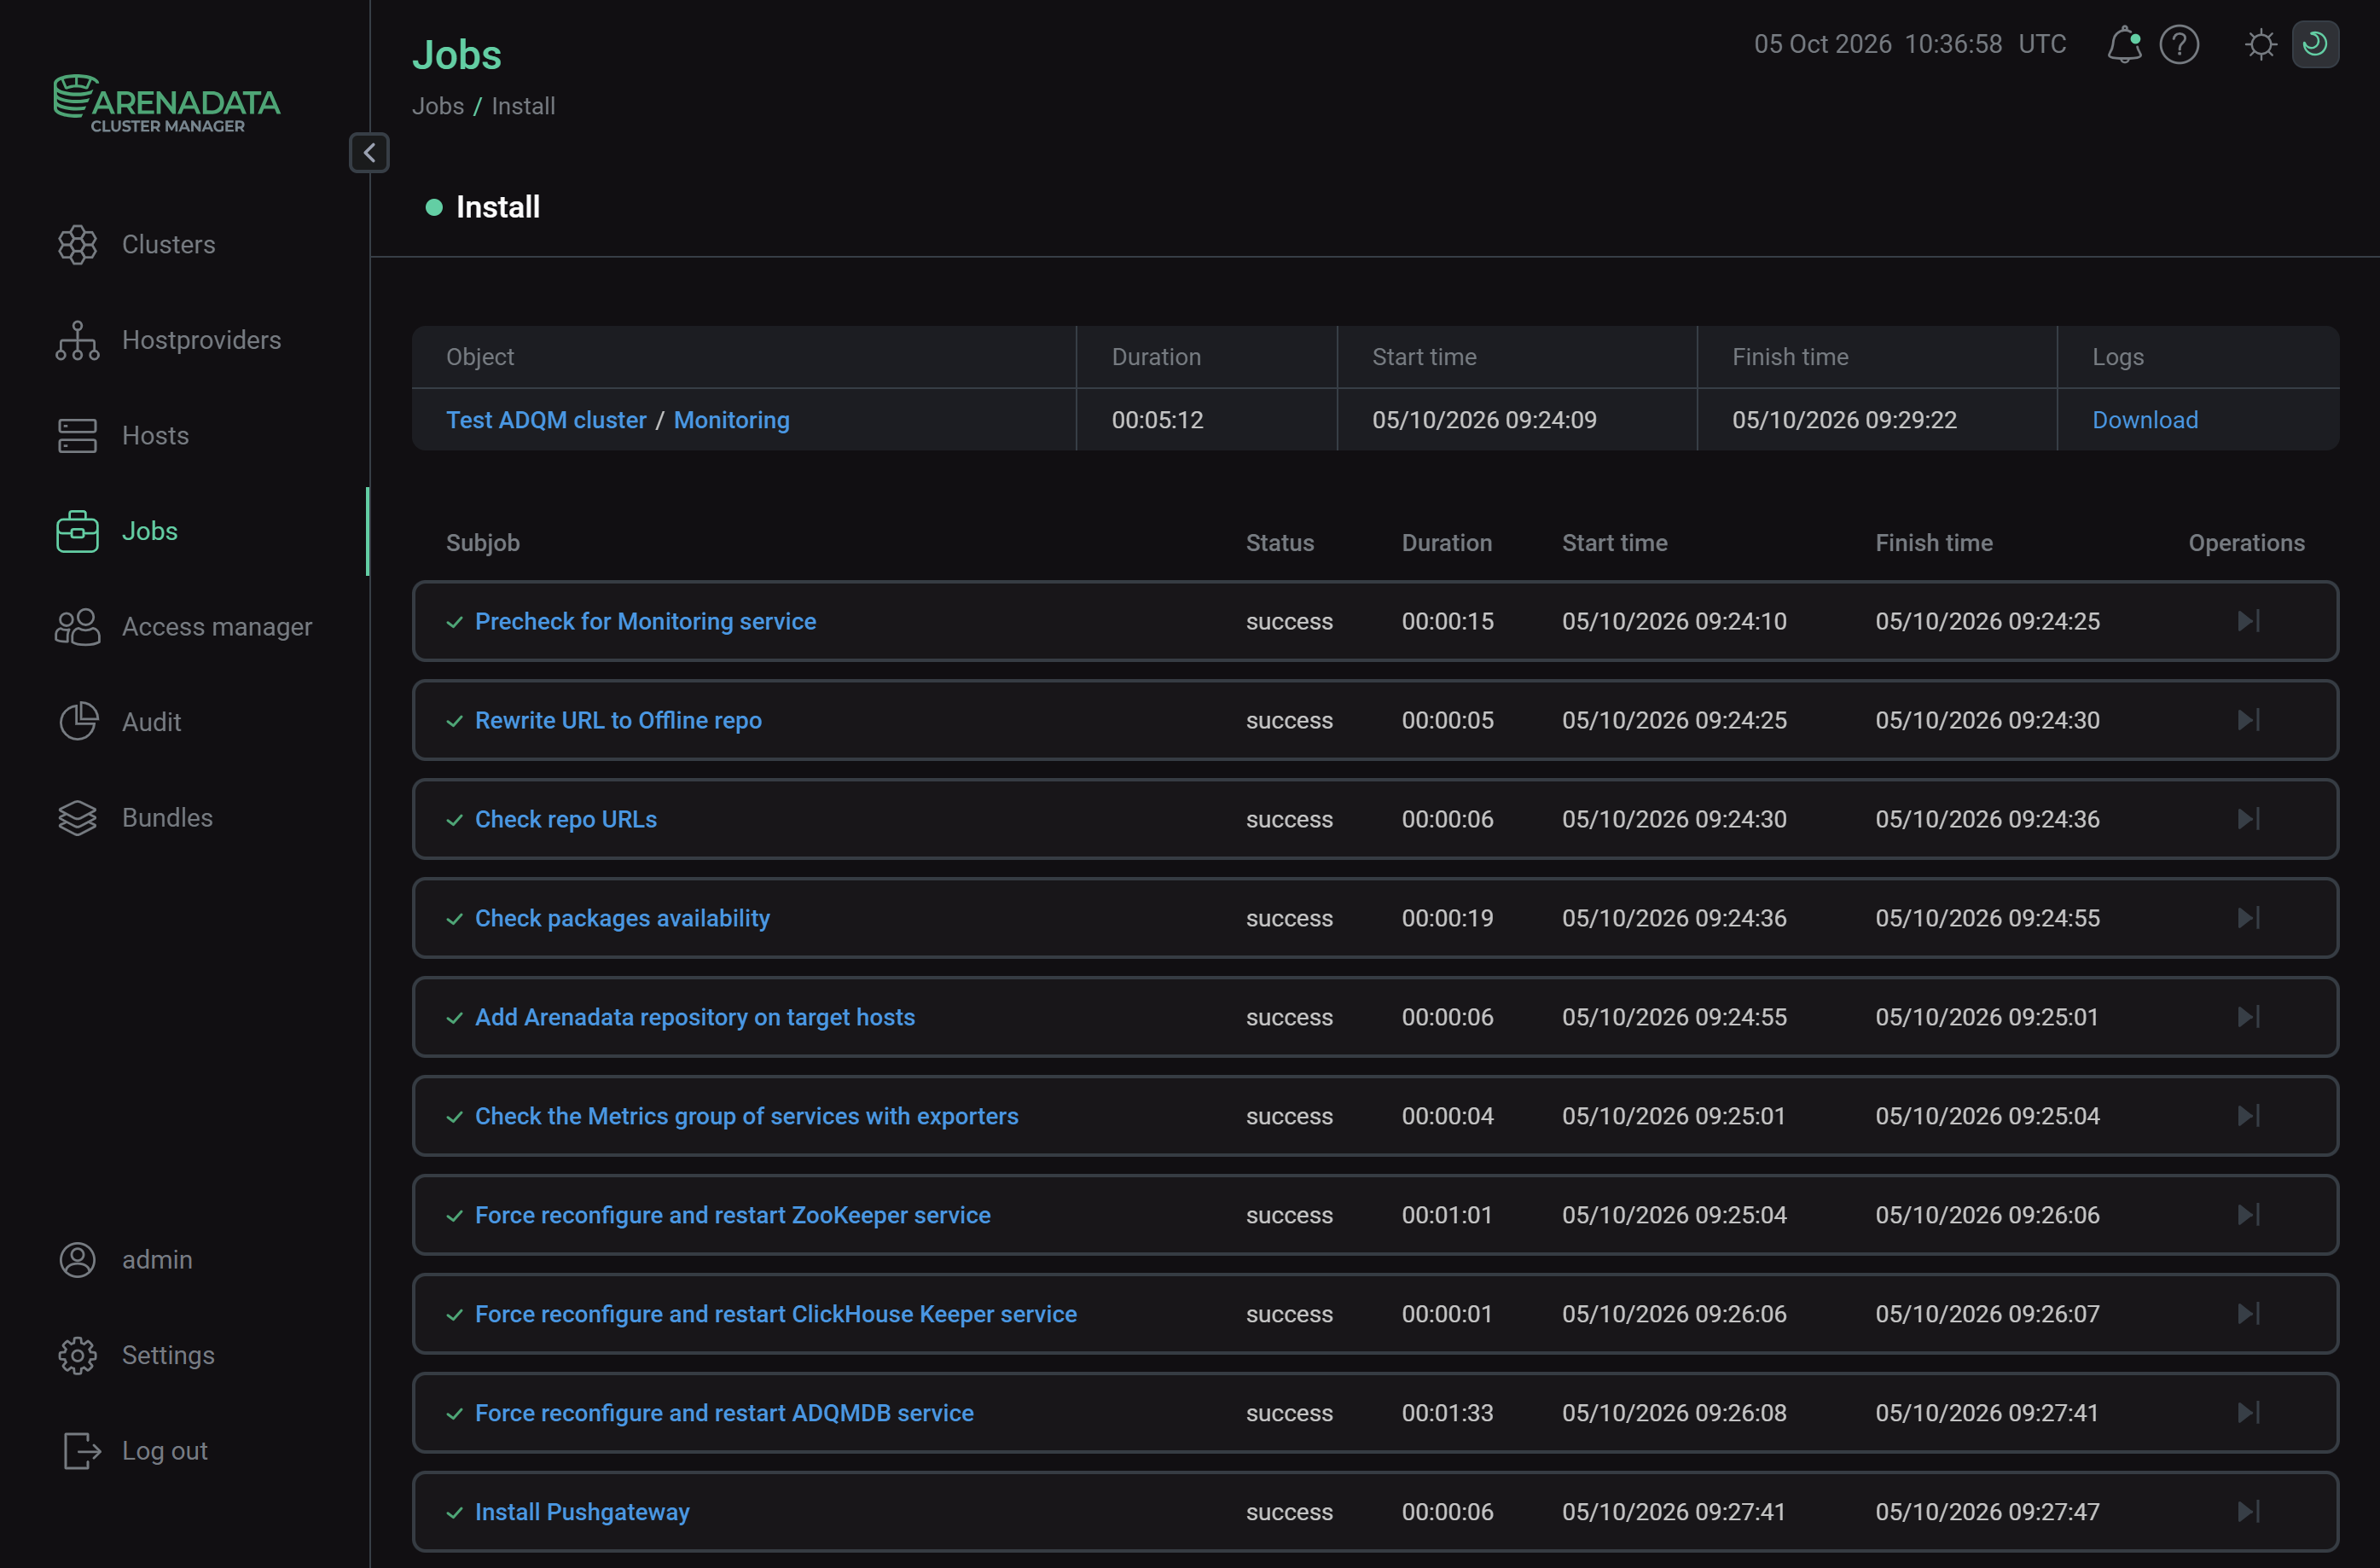Select the Jobs briefcase icon
Image resolution: width=2380 pixels, height=1568 pixels.
77,531
